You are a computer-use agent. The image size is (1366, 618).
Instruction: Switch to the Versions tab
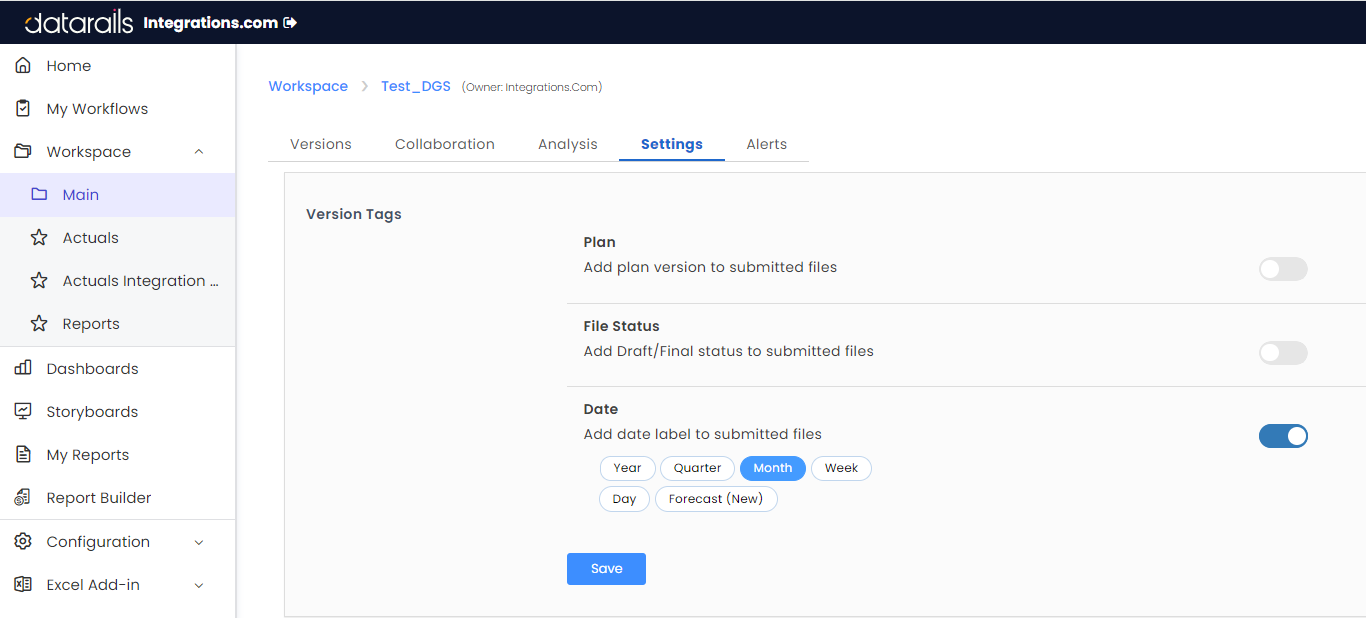click(320, 144)
